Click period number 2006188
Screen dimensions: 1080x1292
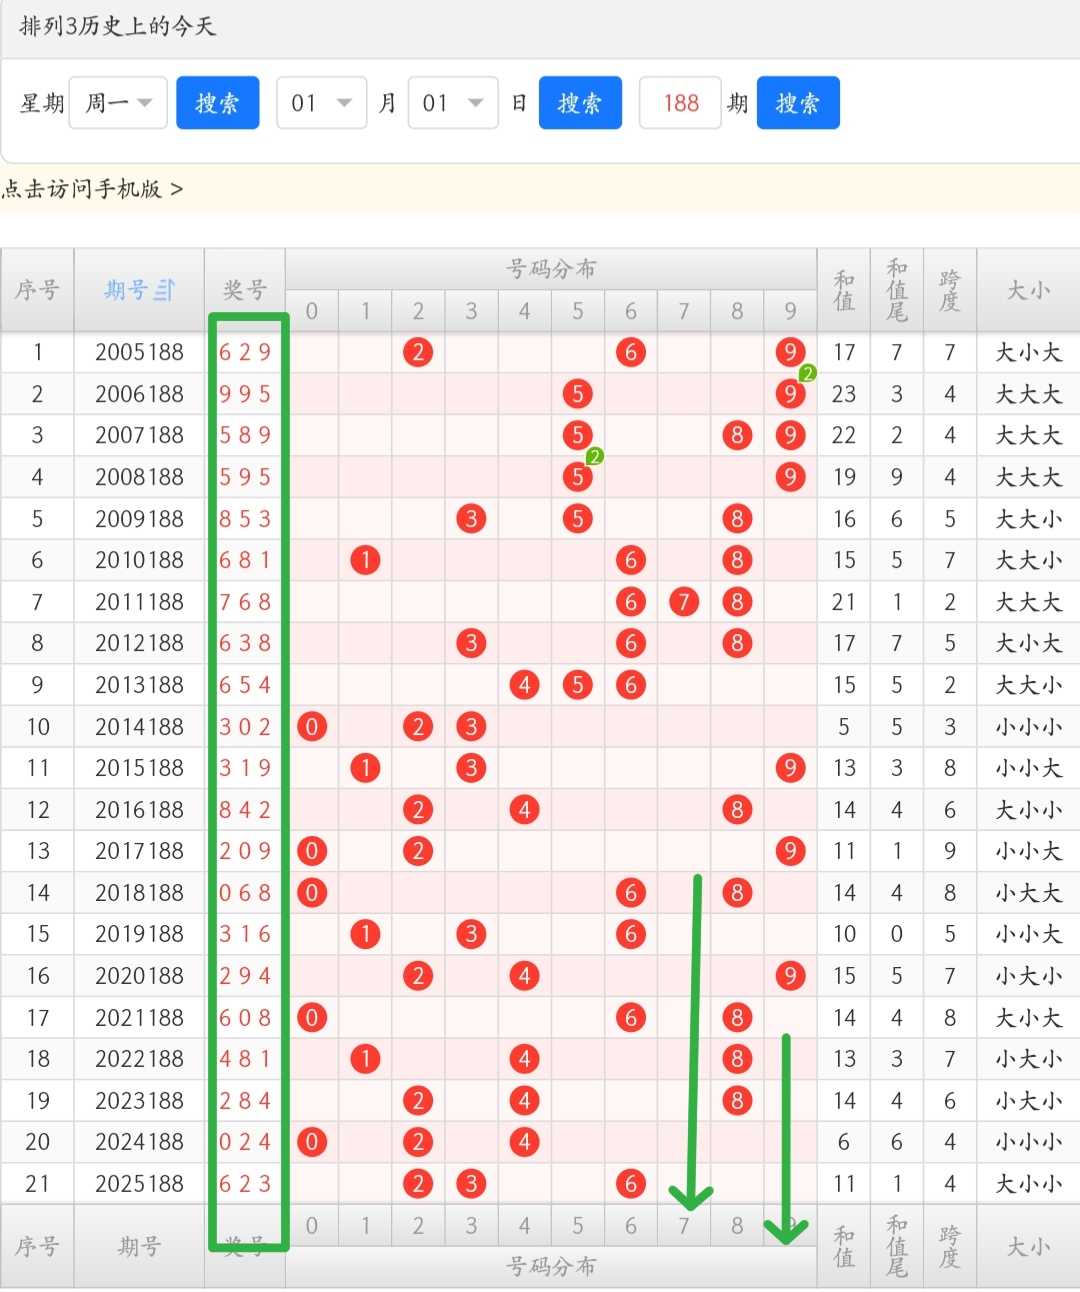click(x=140, y=394)
